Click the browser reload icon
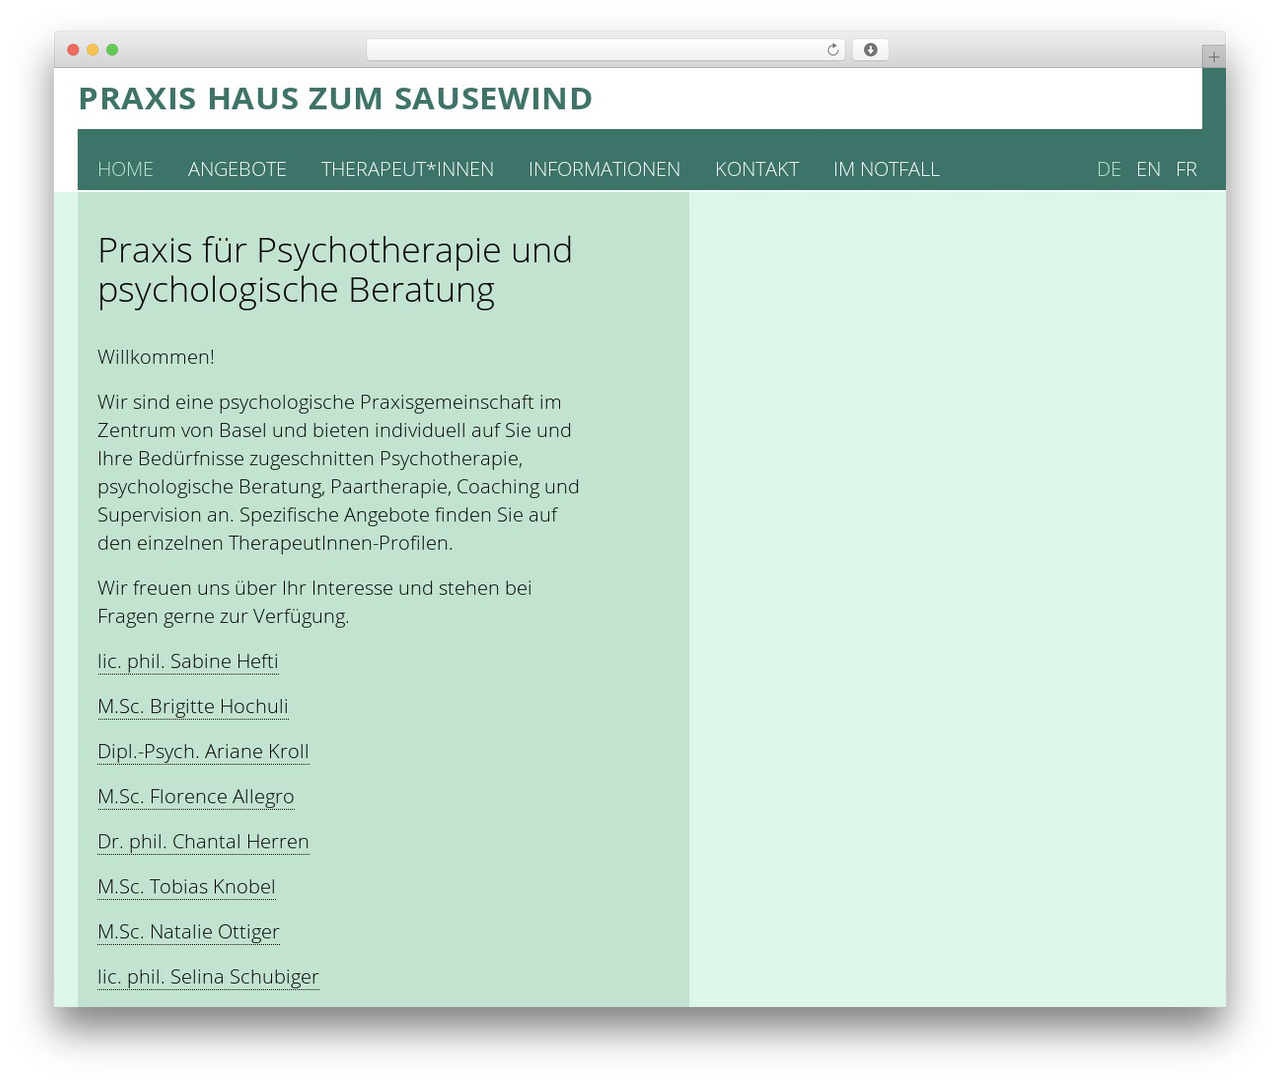This screenshot has width=1280, height=1084. [832, 50]
